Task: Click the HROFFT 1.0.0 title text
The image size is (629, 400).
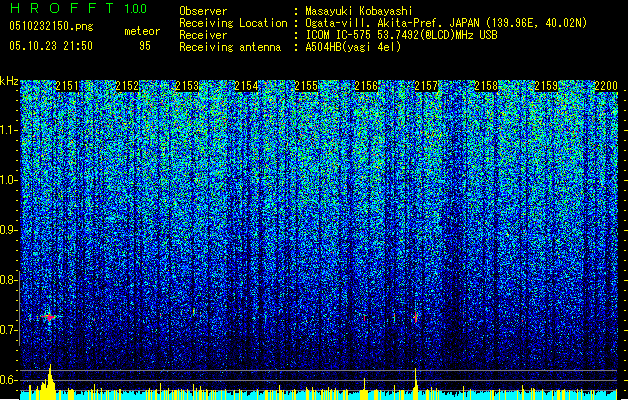Action: click(78, 8)
